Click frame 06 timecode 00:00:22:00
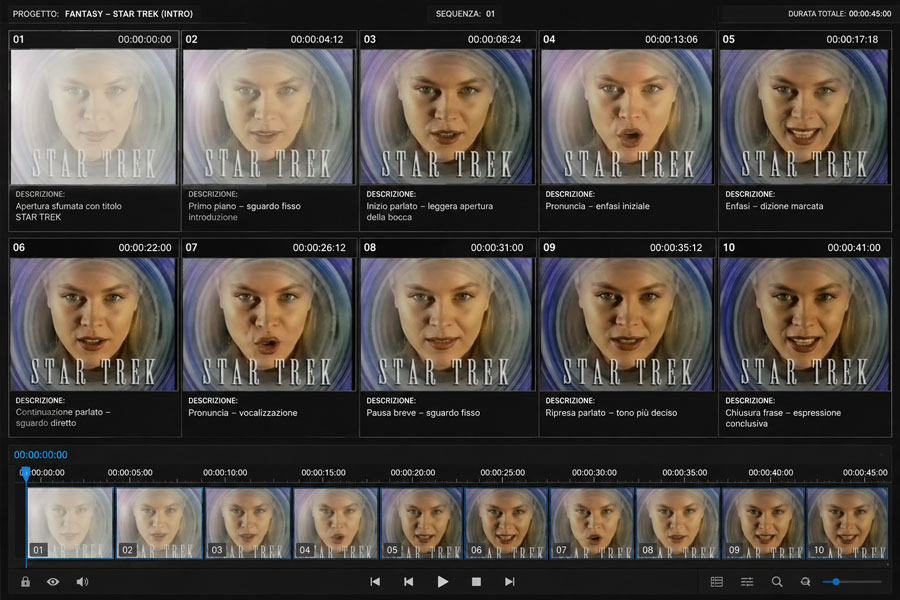The image size is (900, 600). click(x=145, y=247)
